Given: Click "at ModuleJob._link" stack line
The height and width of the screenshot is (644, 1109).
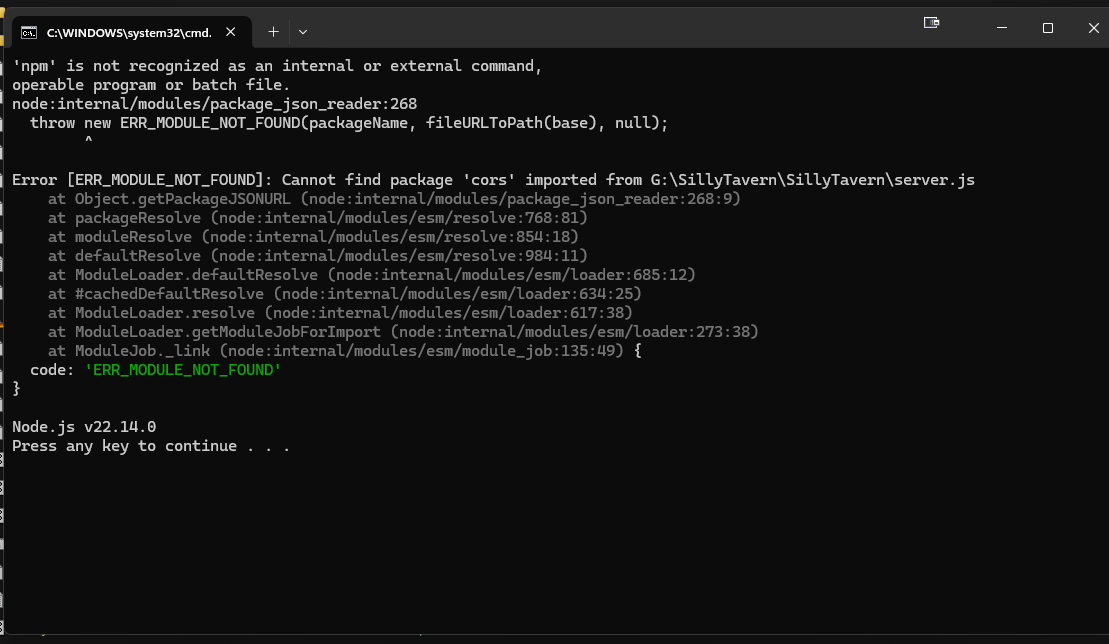Looking at the screenshot, I should (x=344, y=351).
